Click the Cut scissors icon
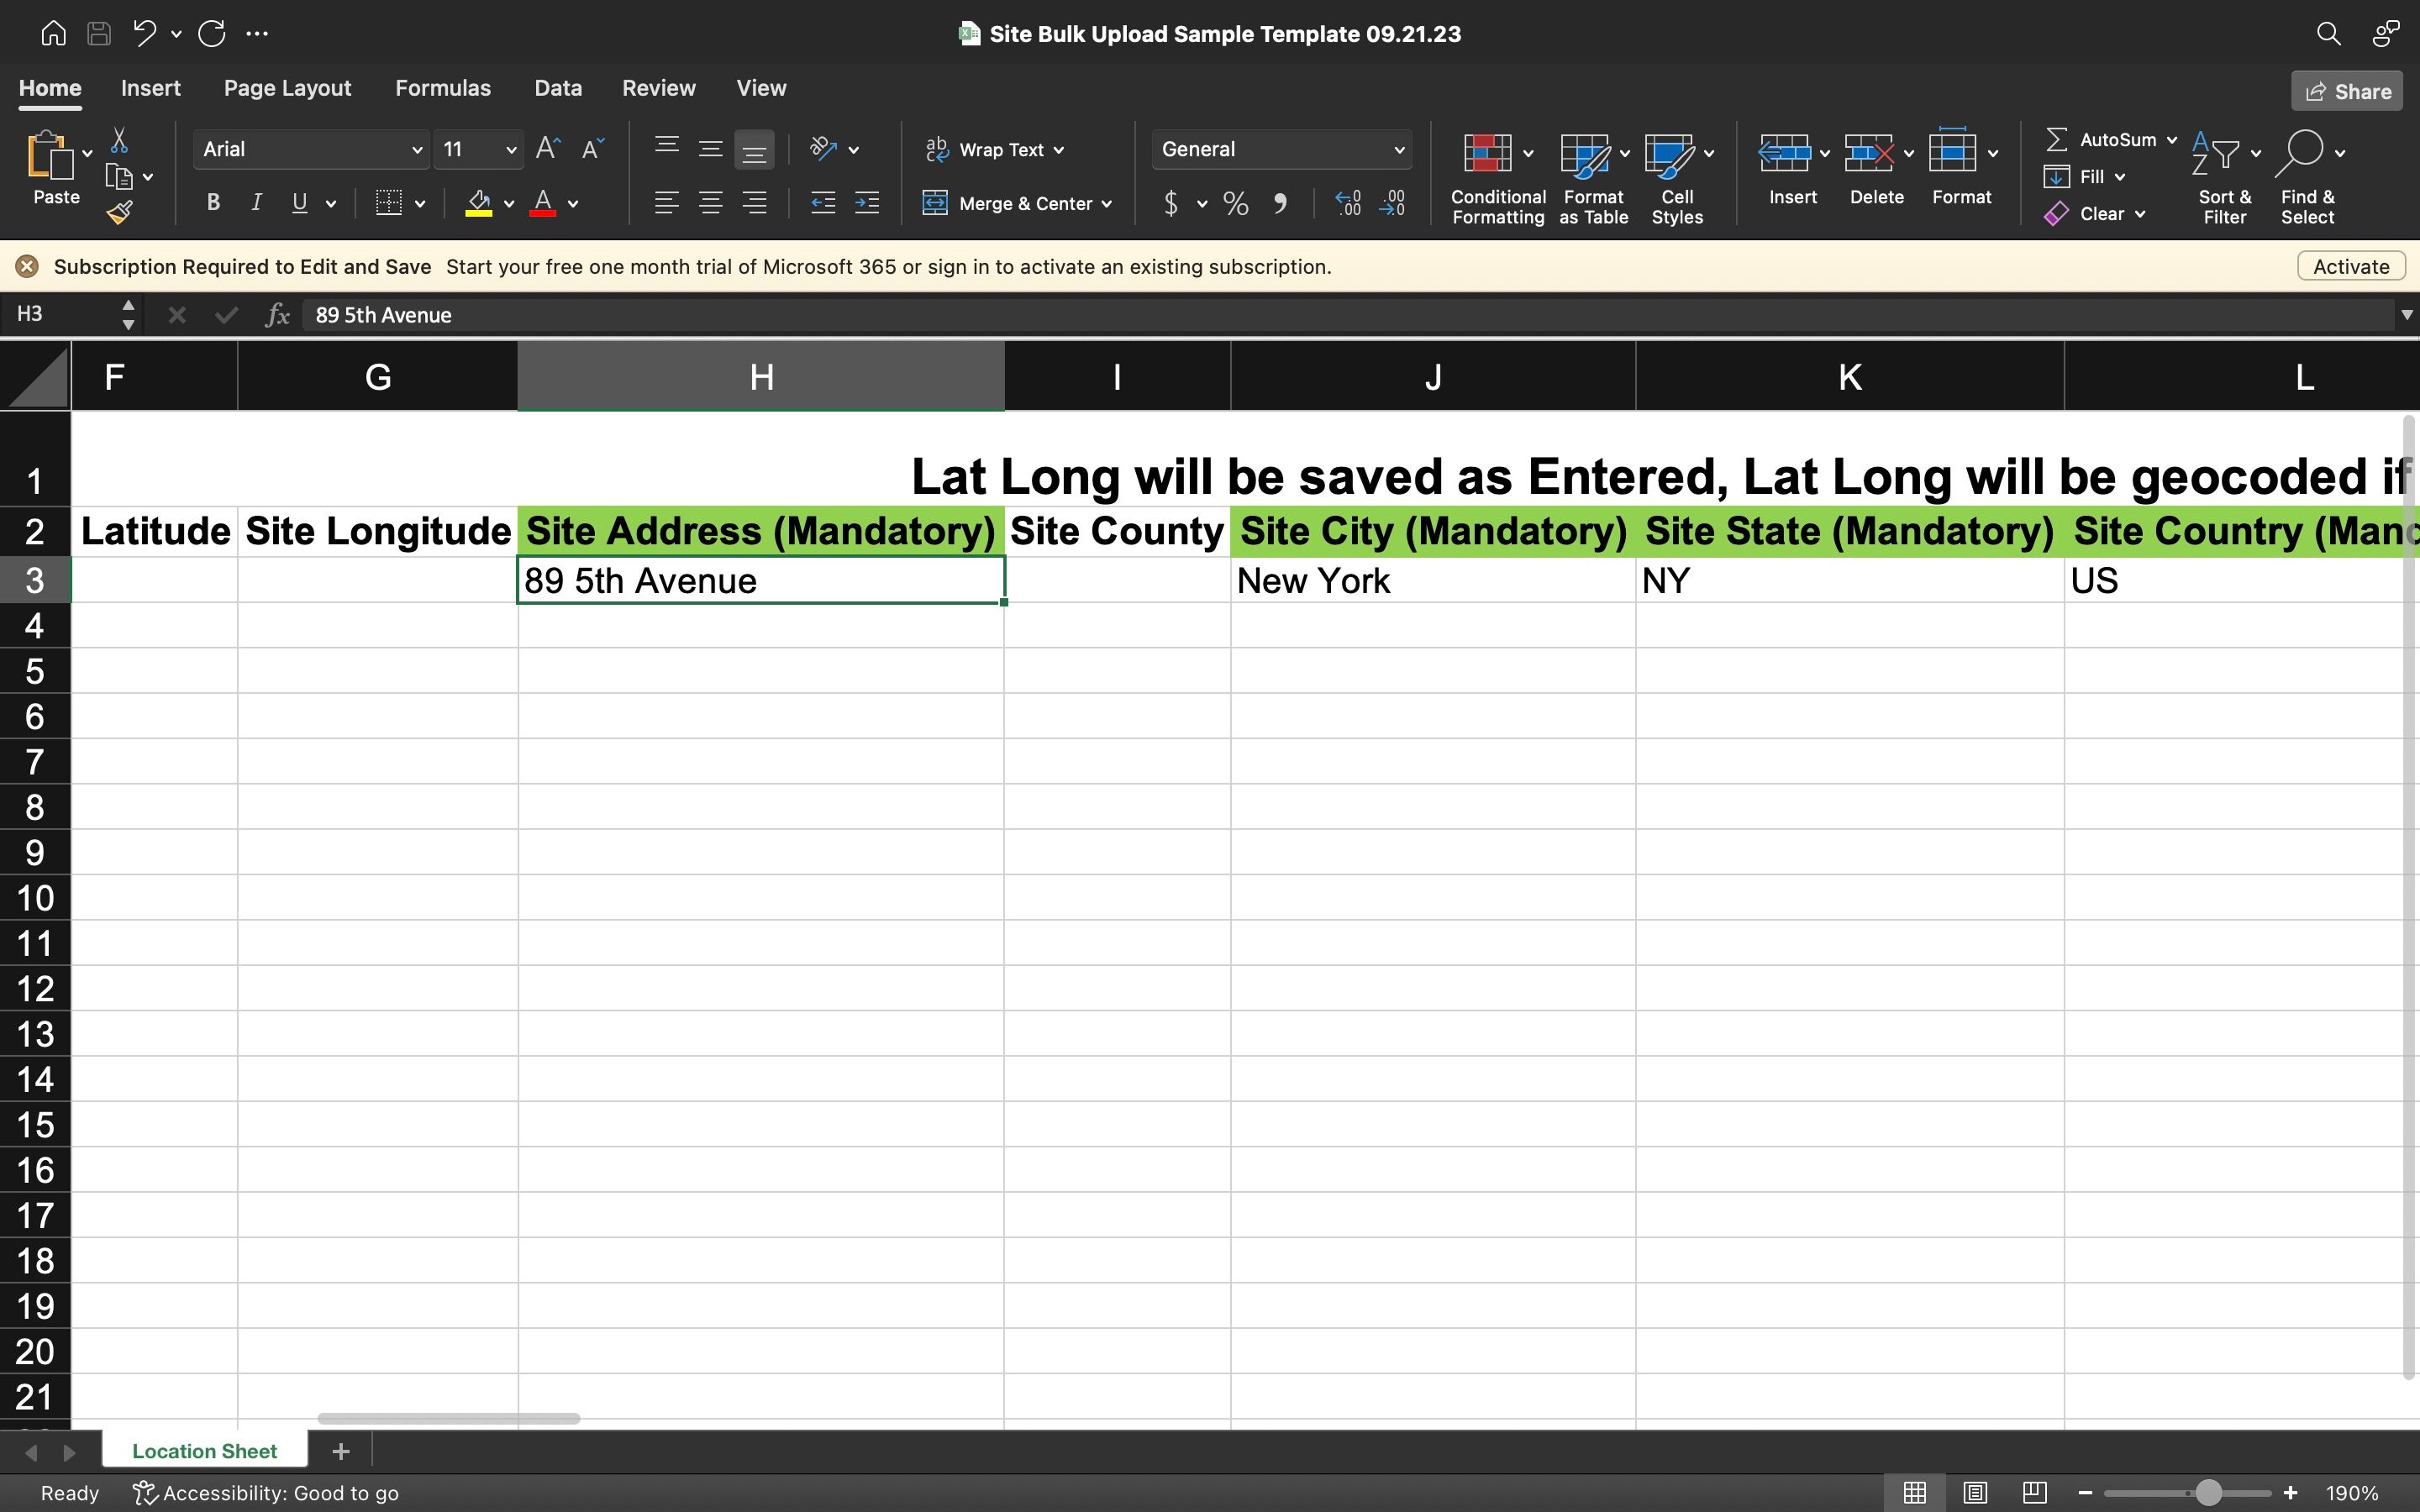The height and width of the screenshot is (1512, 2420). point(119,140)
